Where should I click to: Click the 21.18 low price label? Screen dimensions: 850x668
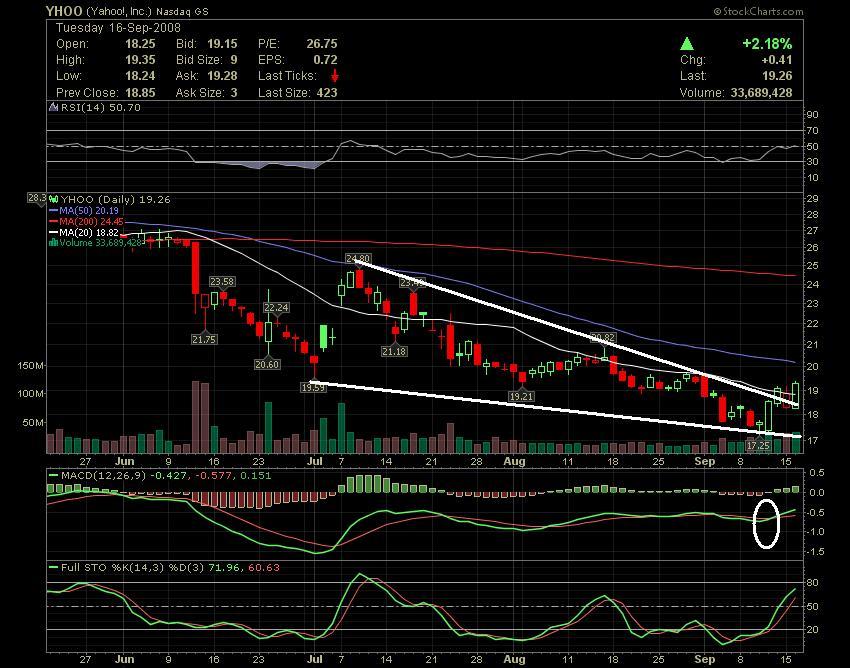(x=394, y=351)
